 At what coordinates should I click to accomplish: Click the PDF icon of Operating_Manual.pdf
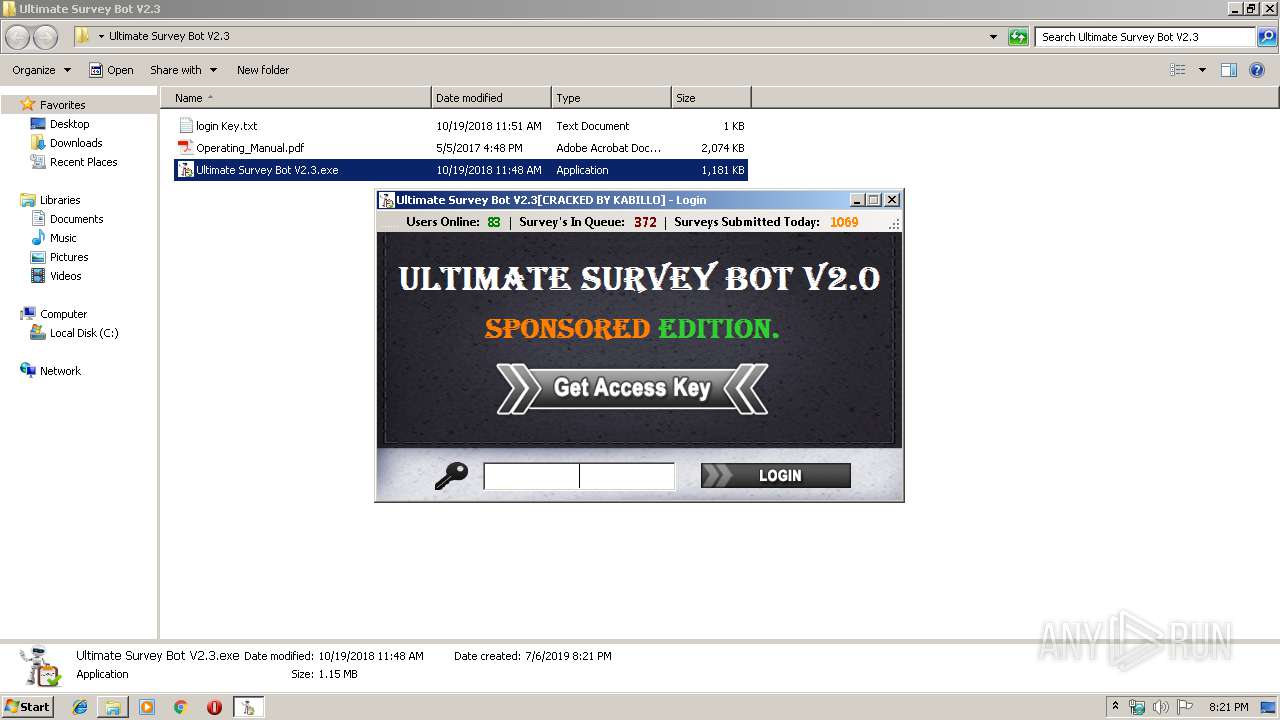(x=185, y=148)
